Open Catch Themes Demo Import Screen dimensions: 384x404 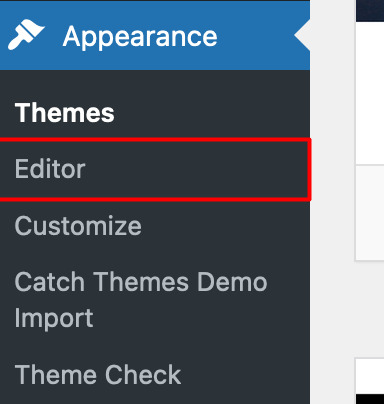click(141, 300)
